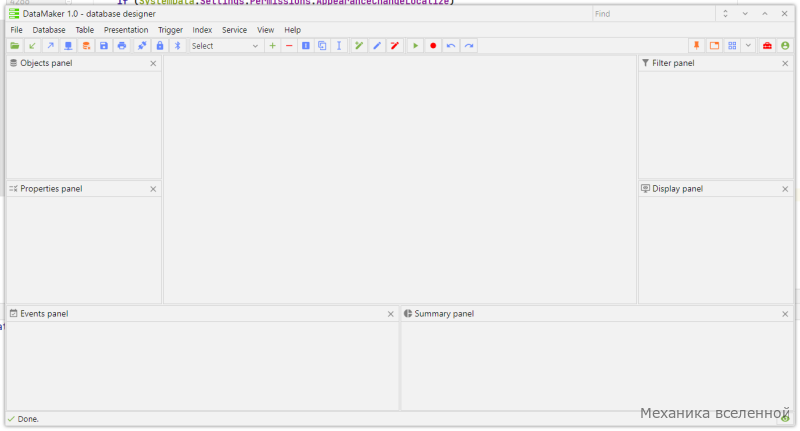Screen dimensions: 800x431
Task: Close the Properties panel
Action: 153,189
